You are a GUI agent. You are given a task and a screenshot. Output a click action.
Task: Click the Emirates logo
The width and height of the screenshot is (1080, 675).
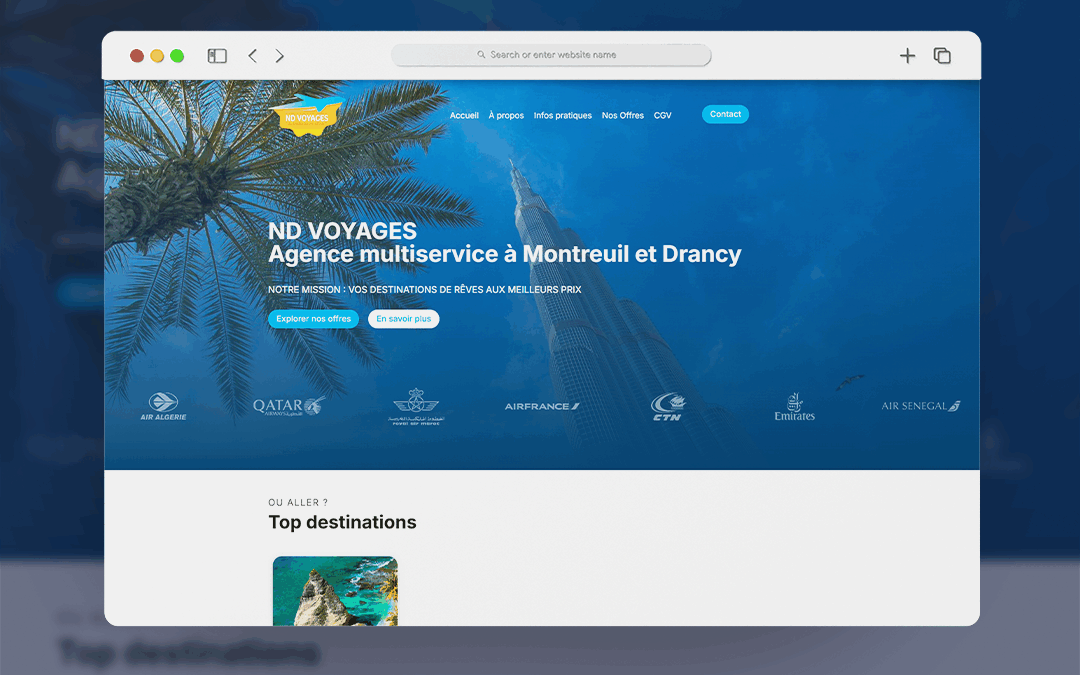click(794, 406)
